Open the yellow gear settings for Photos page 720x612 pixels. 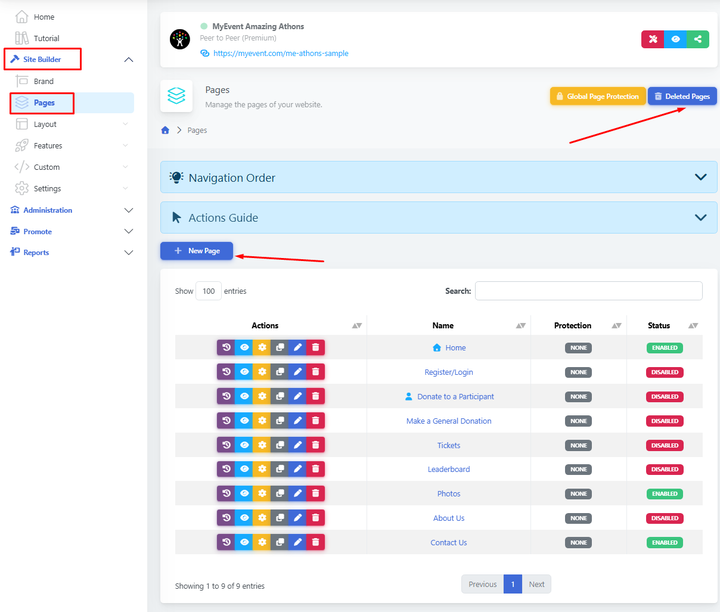coord(261,494)
